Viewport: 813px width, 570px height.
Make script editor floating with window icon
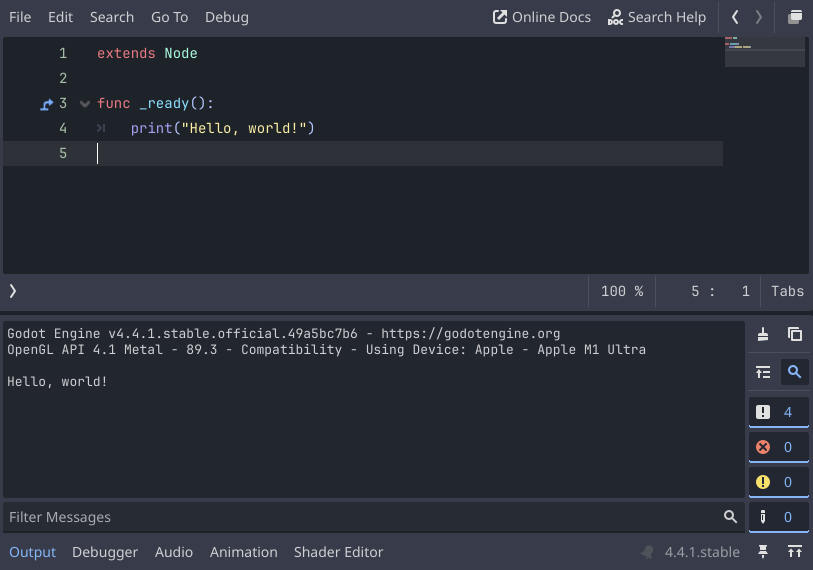(795, 17)
